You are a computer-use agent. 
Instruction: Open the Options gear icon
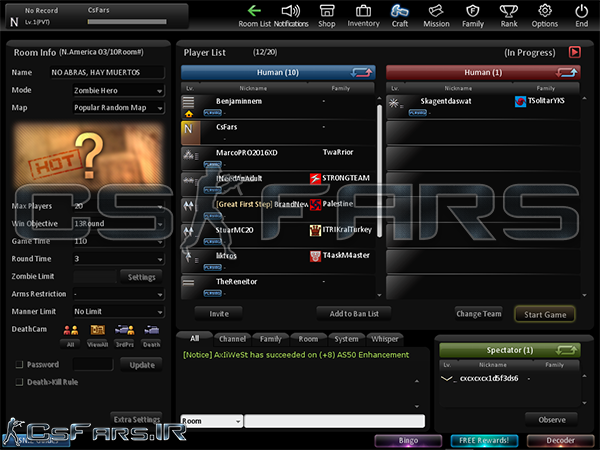[545, 15]
